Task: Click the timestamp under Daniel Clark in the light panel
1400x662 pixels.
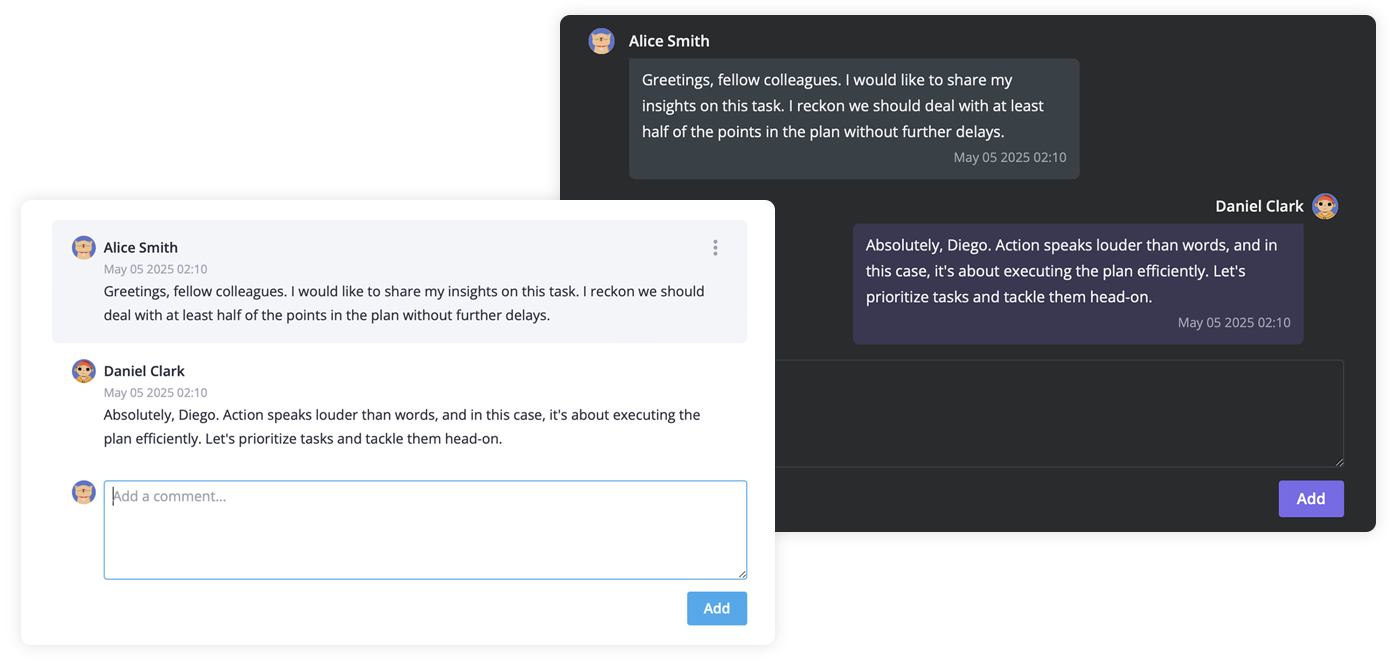Action: (156, 393)
